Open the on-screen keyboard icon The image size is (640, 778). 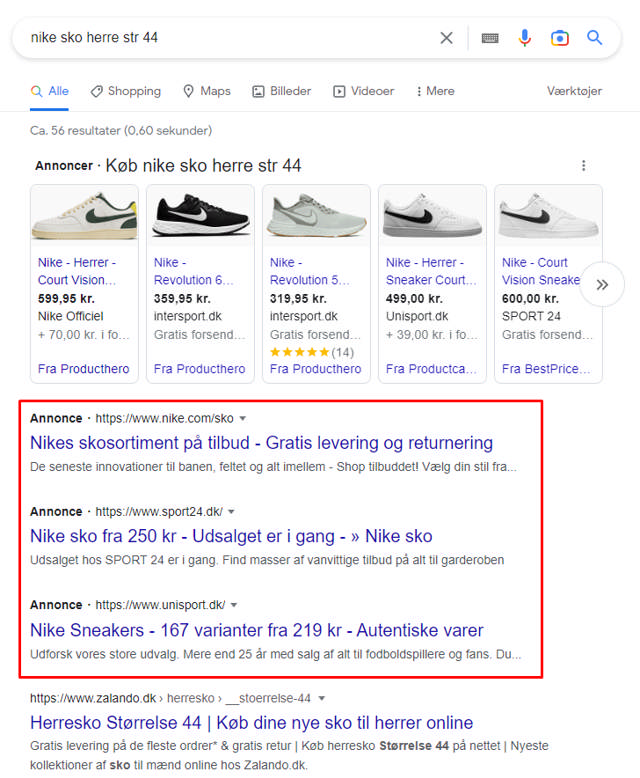490,38
